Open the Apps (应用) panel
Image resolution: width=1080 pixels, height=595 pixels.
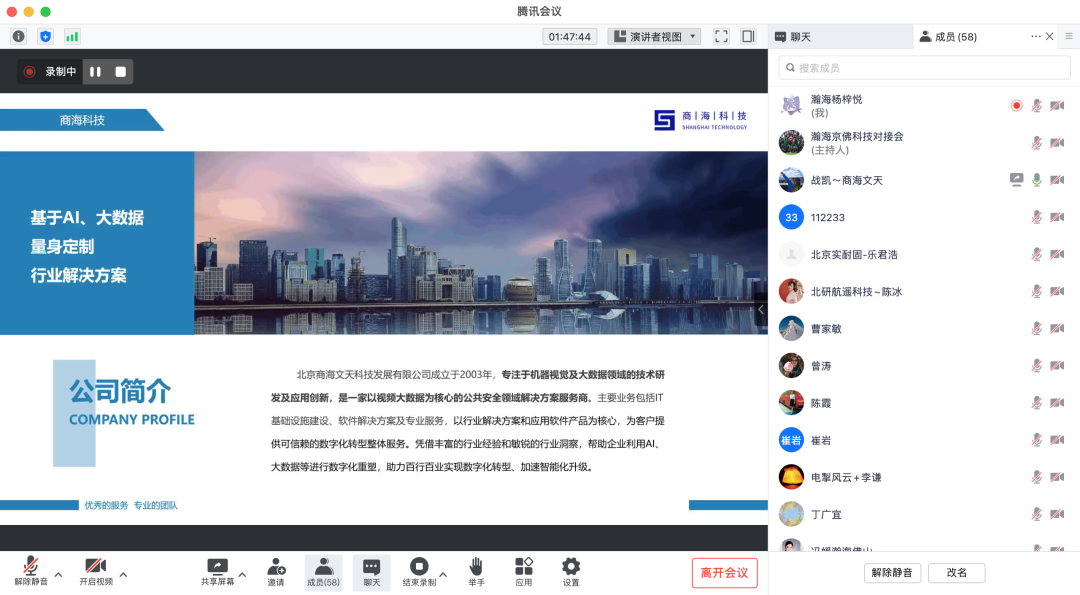click(523, 571)
